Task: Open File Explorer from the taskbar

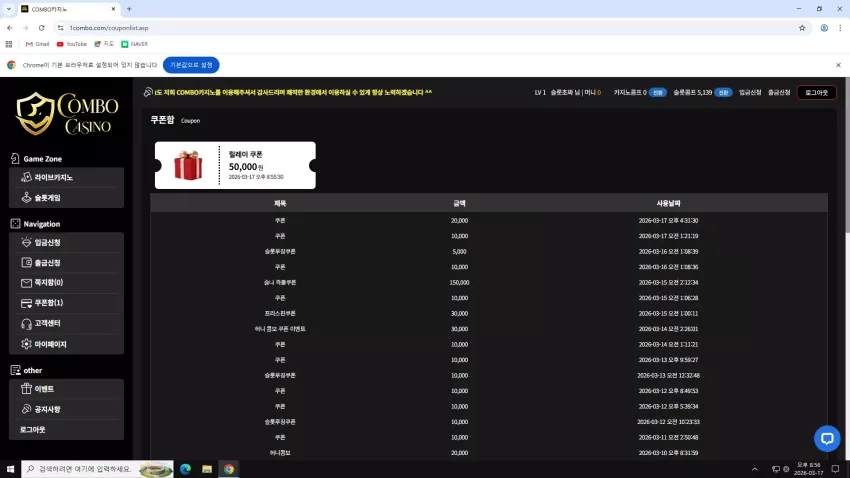Action: tap(207, 469)
